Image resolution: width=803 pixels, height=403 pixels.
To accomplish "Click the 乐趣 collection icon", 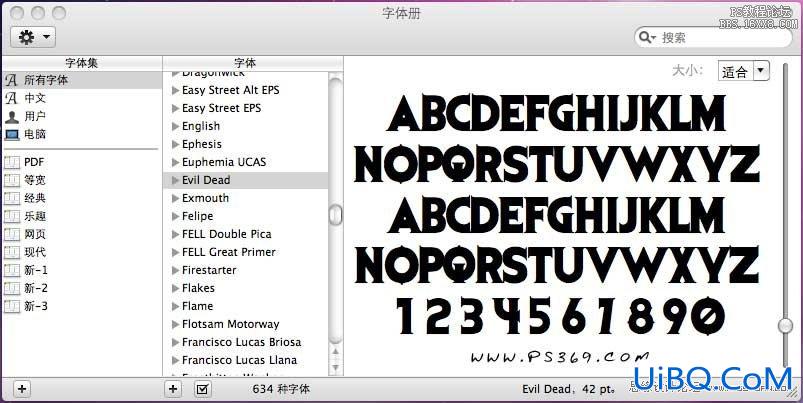I will pos(11,216).
